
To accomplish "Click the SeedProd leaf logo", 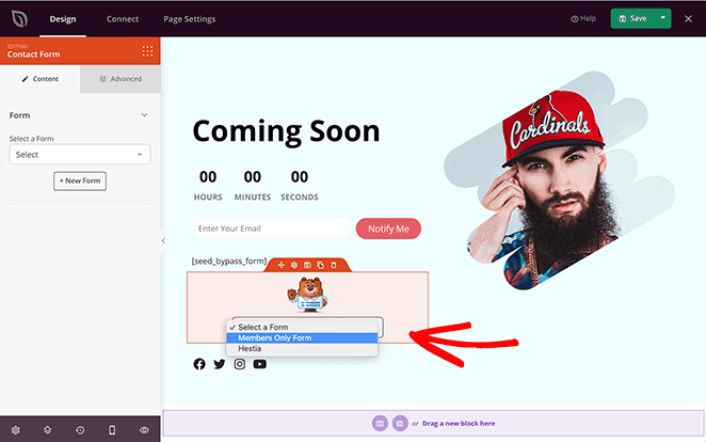I will [x=19, y=19].
